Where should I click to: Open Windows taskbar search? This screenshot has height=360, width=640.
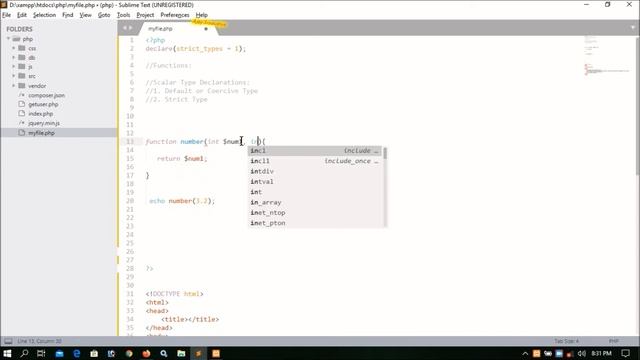click(24, 353)
